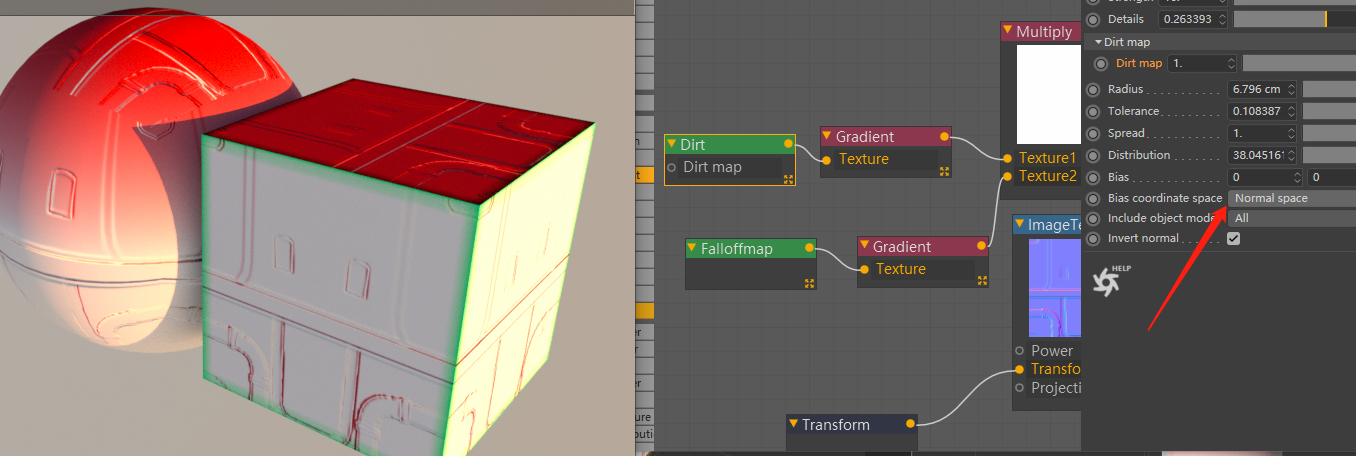The height and width of the screenshot is (456, 1356).
Task: Collapse the ImageTexture node triangle
Action: point(1019,225)
